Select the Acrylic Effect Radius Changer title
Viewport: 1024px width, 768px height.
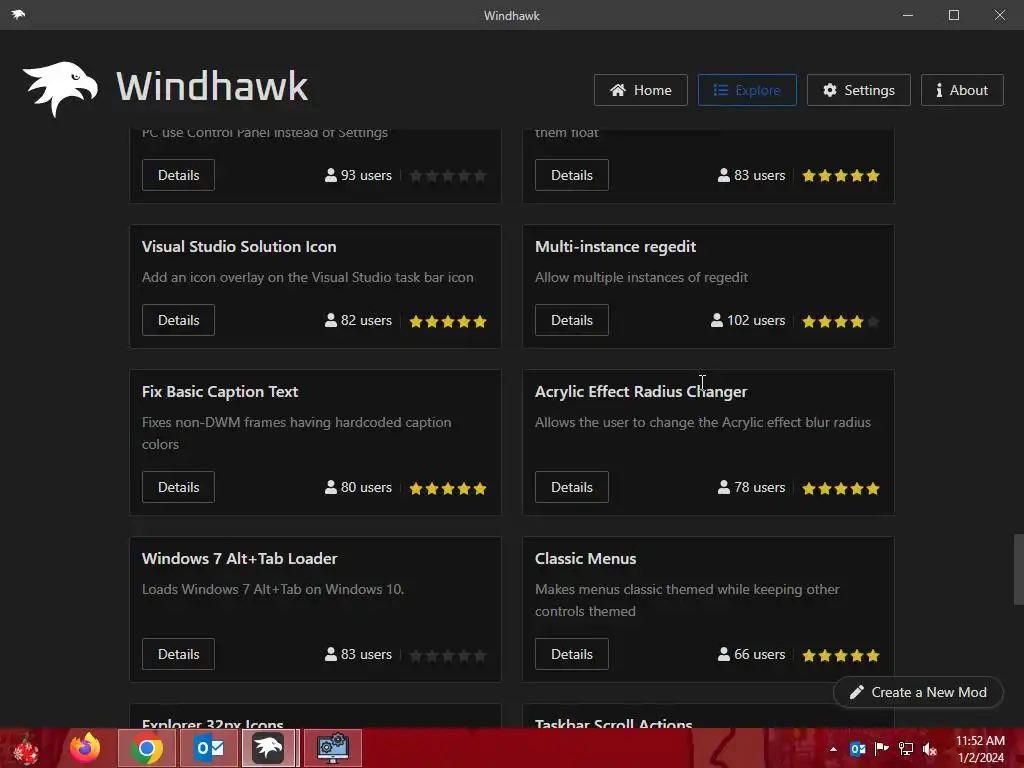pos(641,392)
